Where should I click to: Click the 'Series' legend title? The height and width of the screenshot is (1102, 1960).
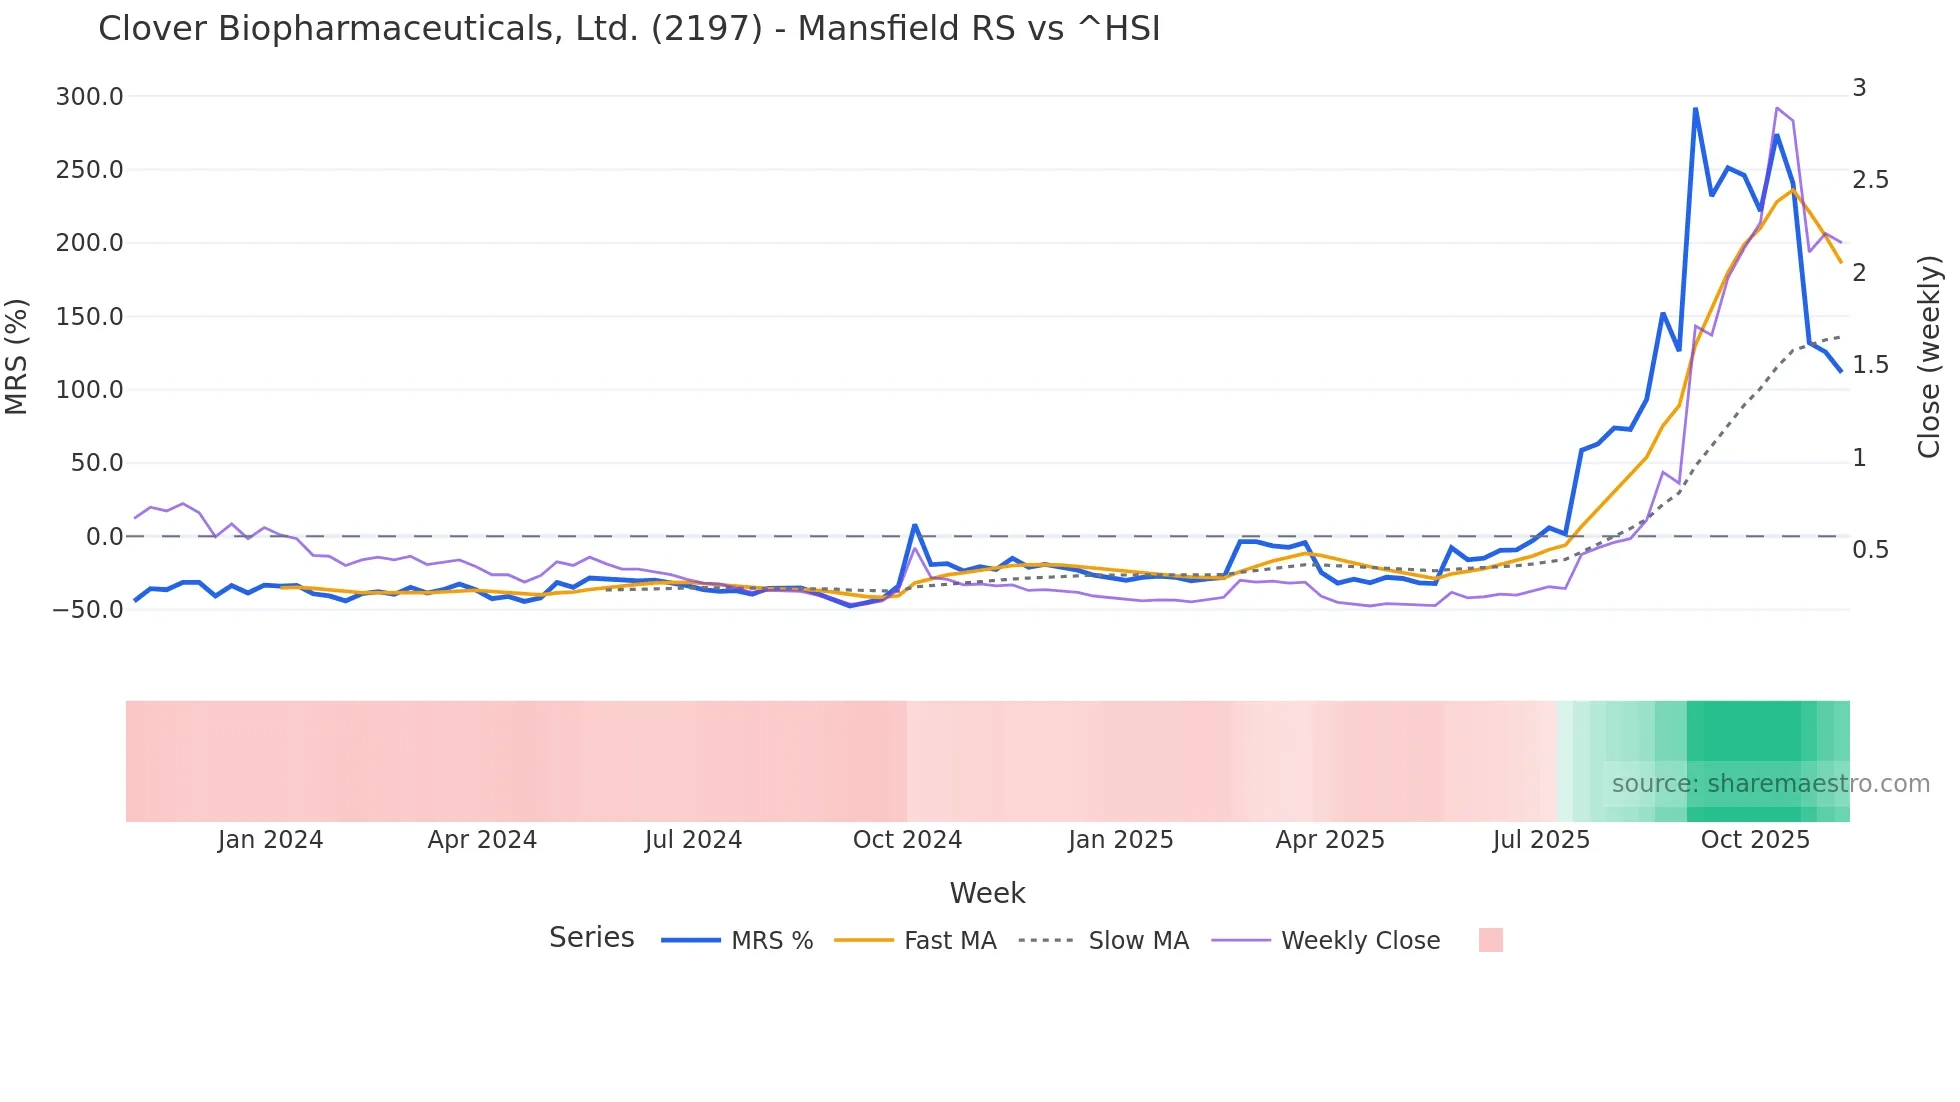click(592, 938)
